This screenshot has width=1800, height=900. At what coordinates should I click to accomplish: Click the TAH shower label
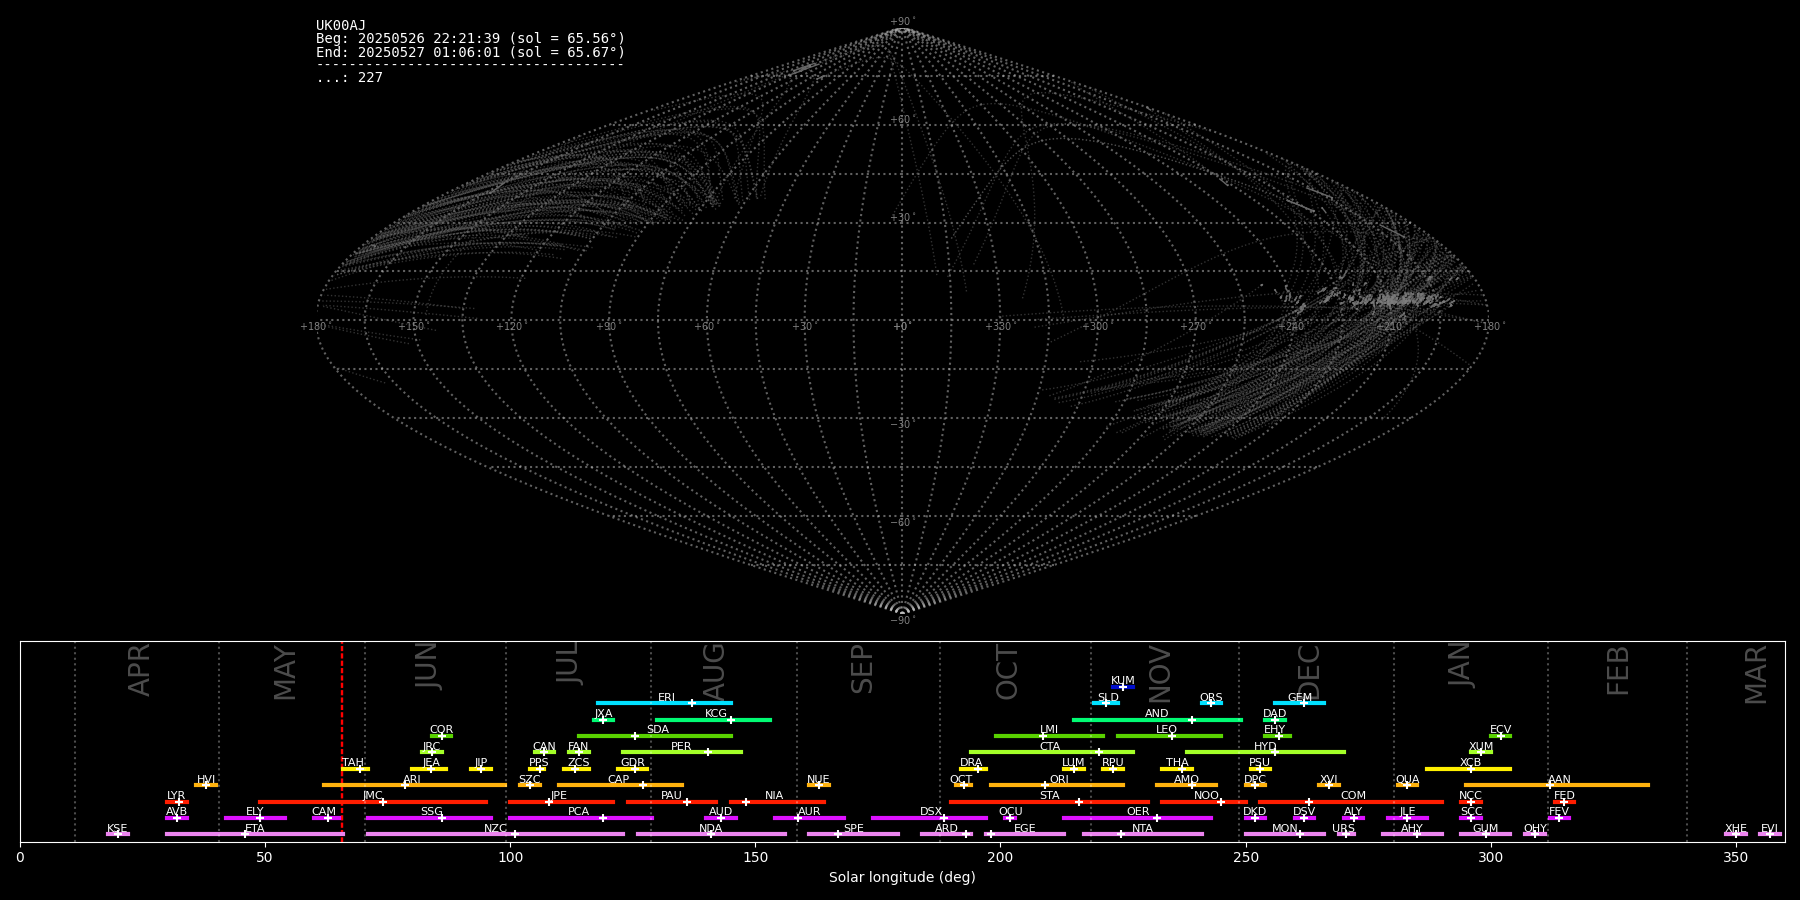coord(353,763)
